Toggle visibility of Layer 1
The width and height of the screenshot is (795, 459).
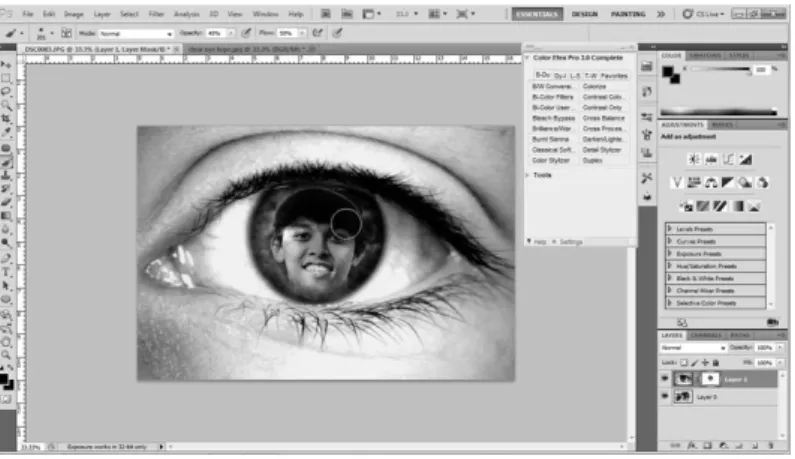click(665, 379)
